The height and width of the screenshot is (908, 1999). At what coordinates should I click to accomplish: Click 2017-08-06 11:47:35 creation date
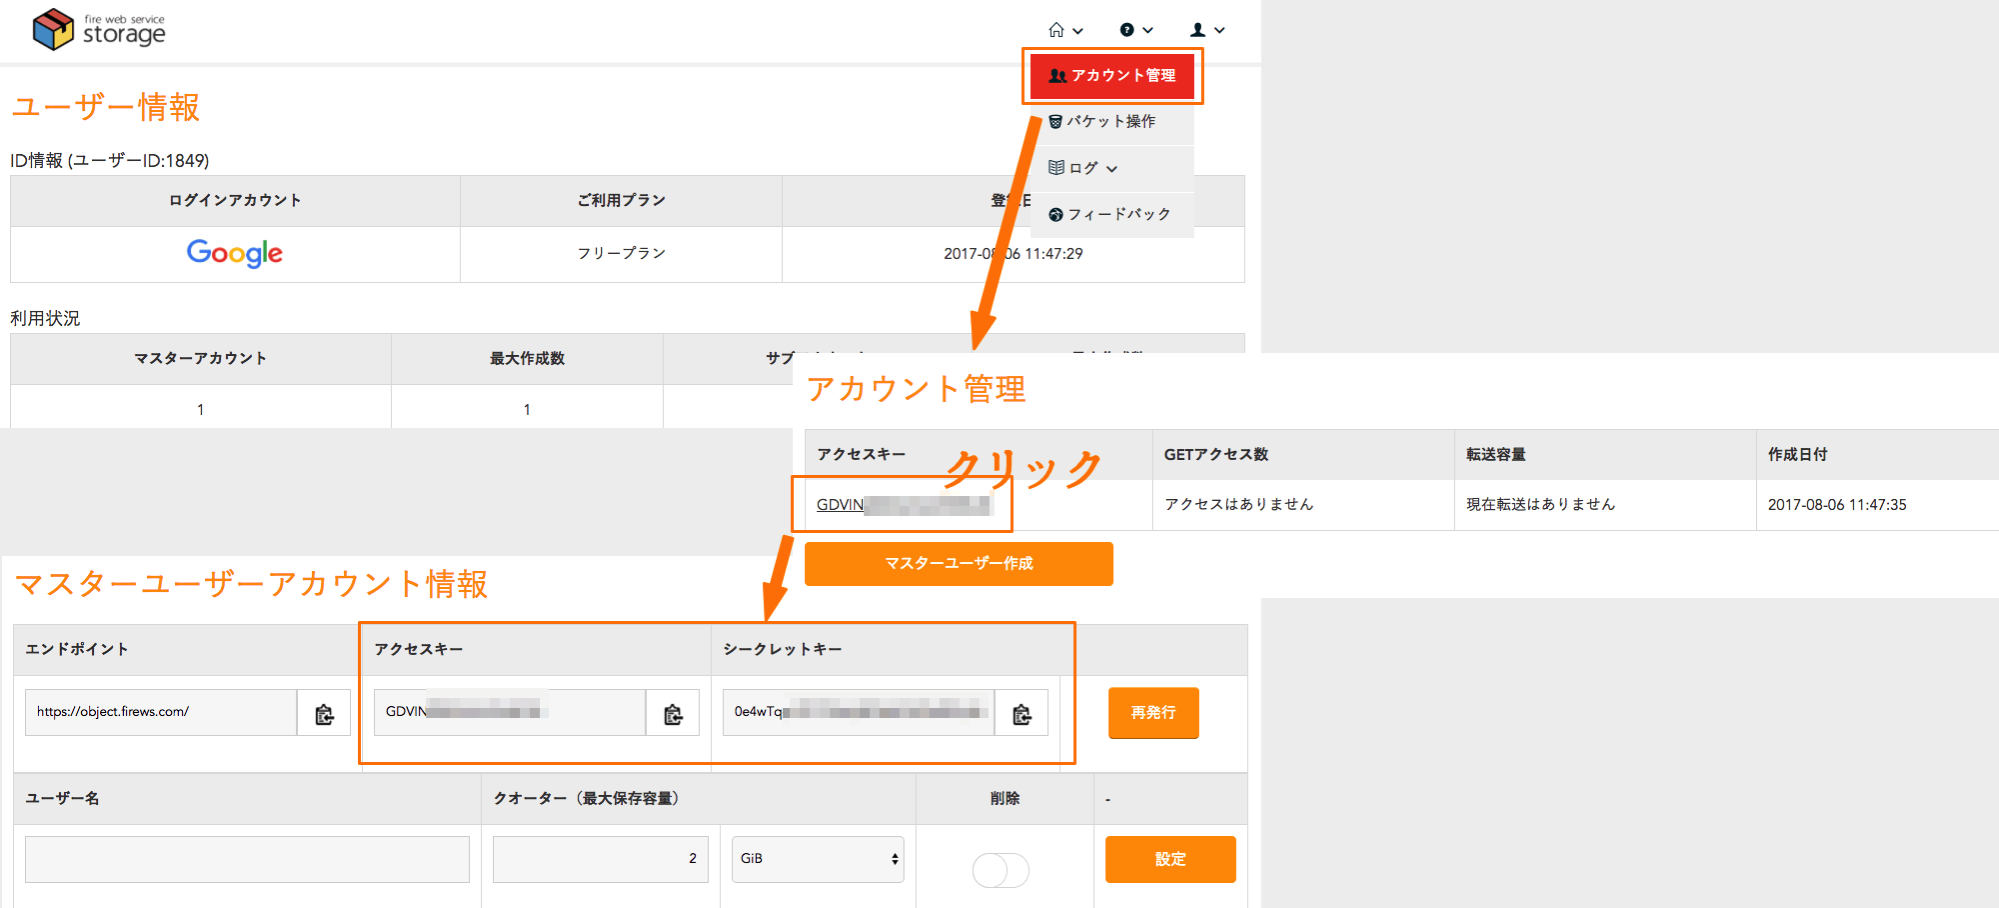point(1837,505)
